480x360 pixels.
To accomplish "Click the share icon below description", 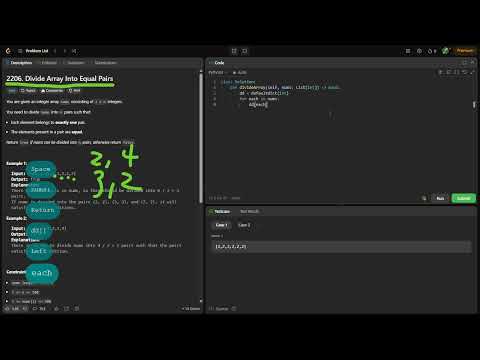I will click(66, 309).
